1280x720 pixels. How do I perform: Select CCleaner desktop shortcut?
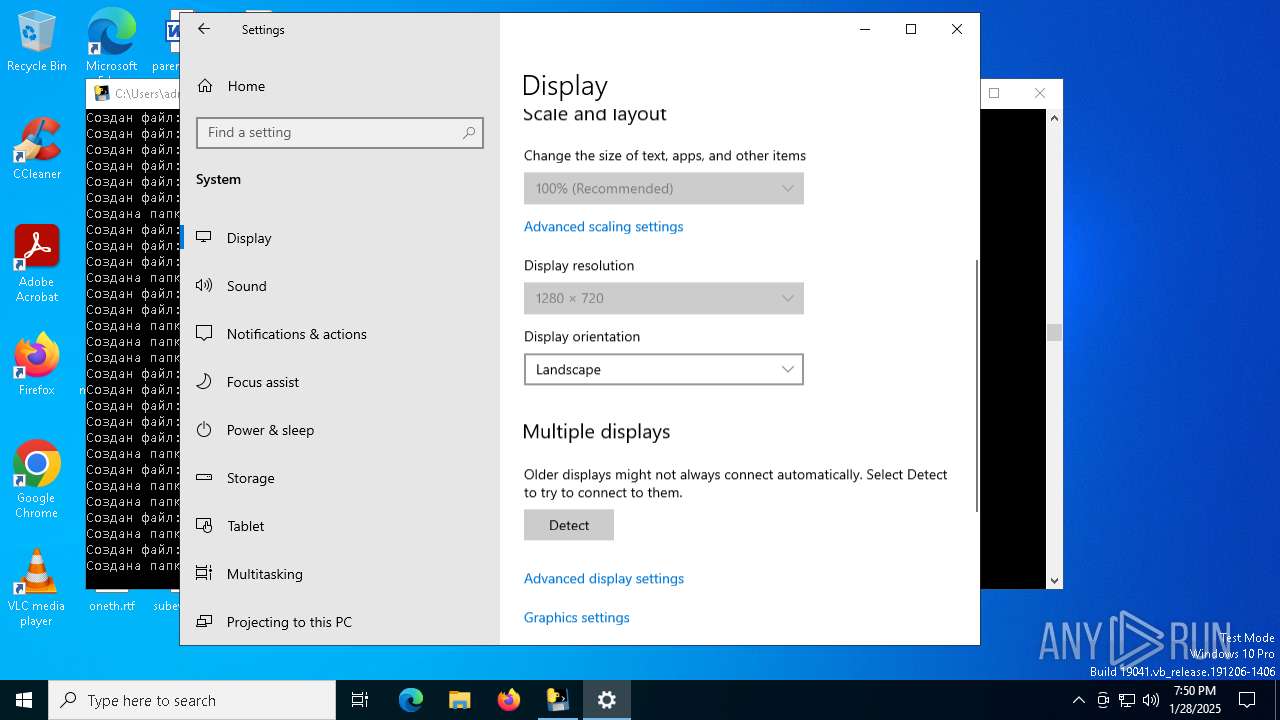(37, 150)
